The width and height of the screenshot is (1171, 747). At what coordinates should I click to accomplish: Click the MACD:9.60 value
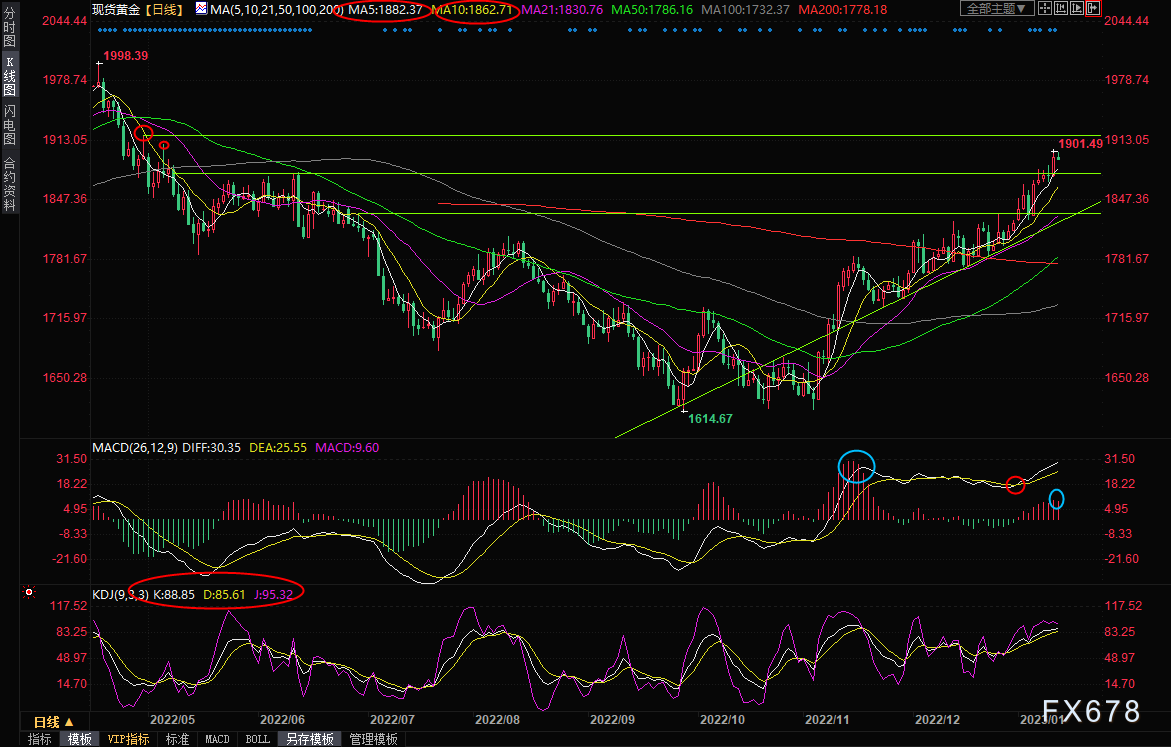click(347, 447)
